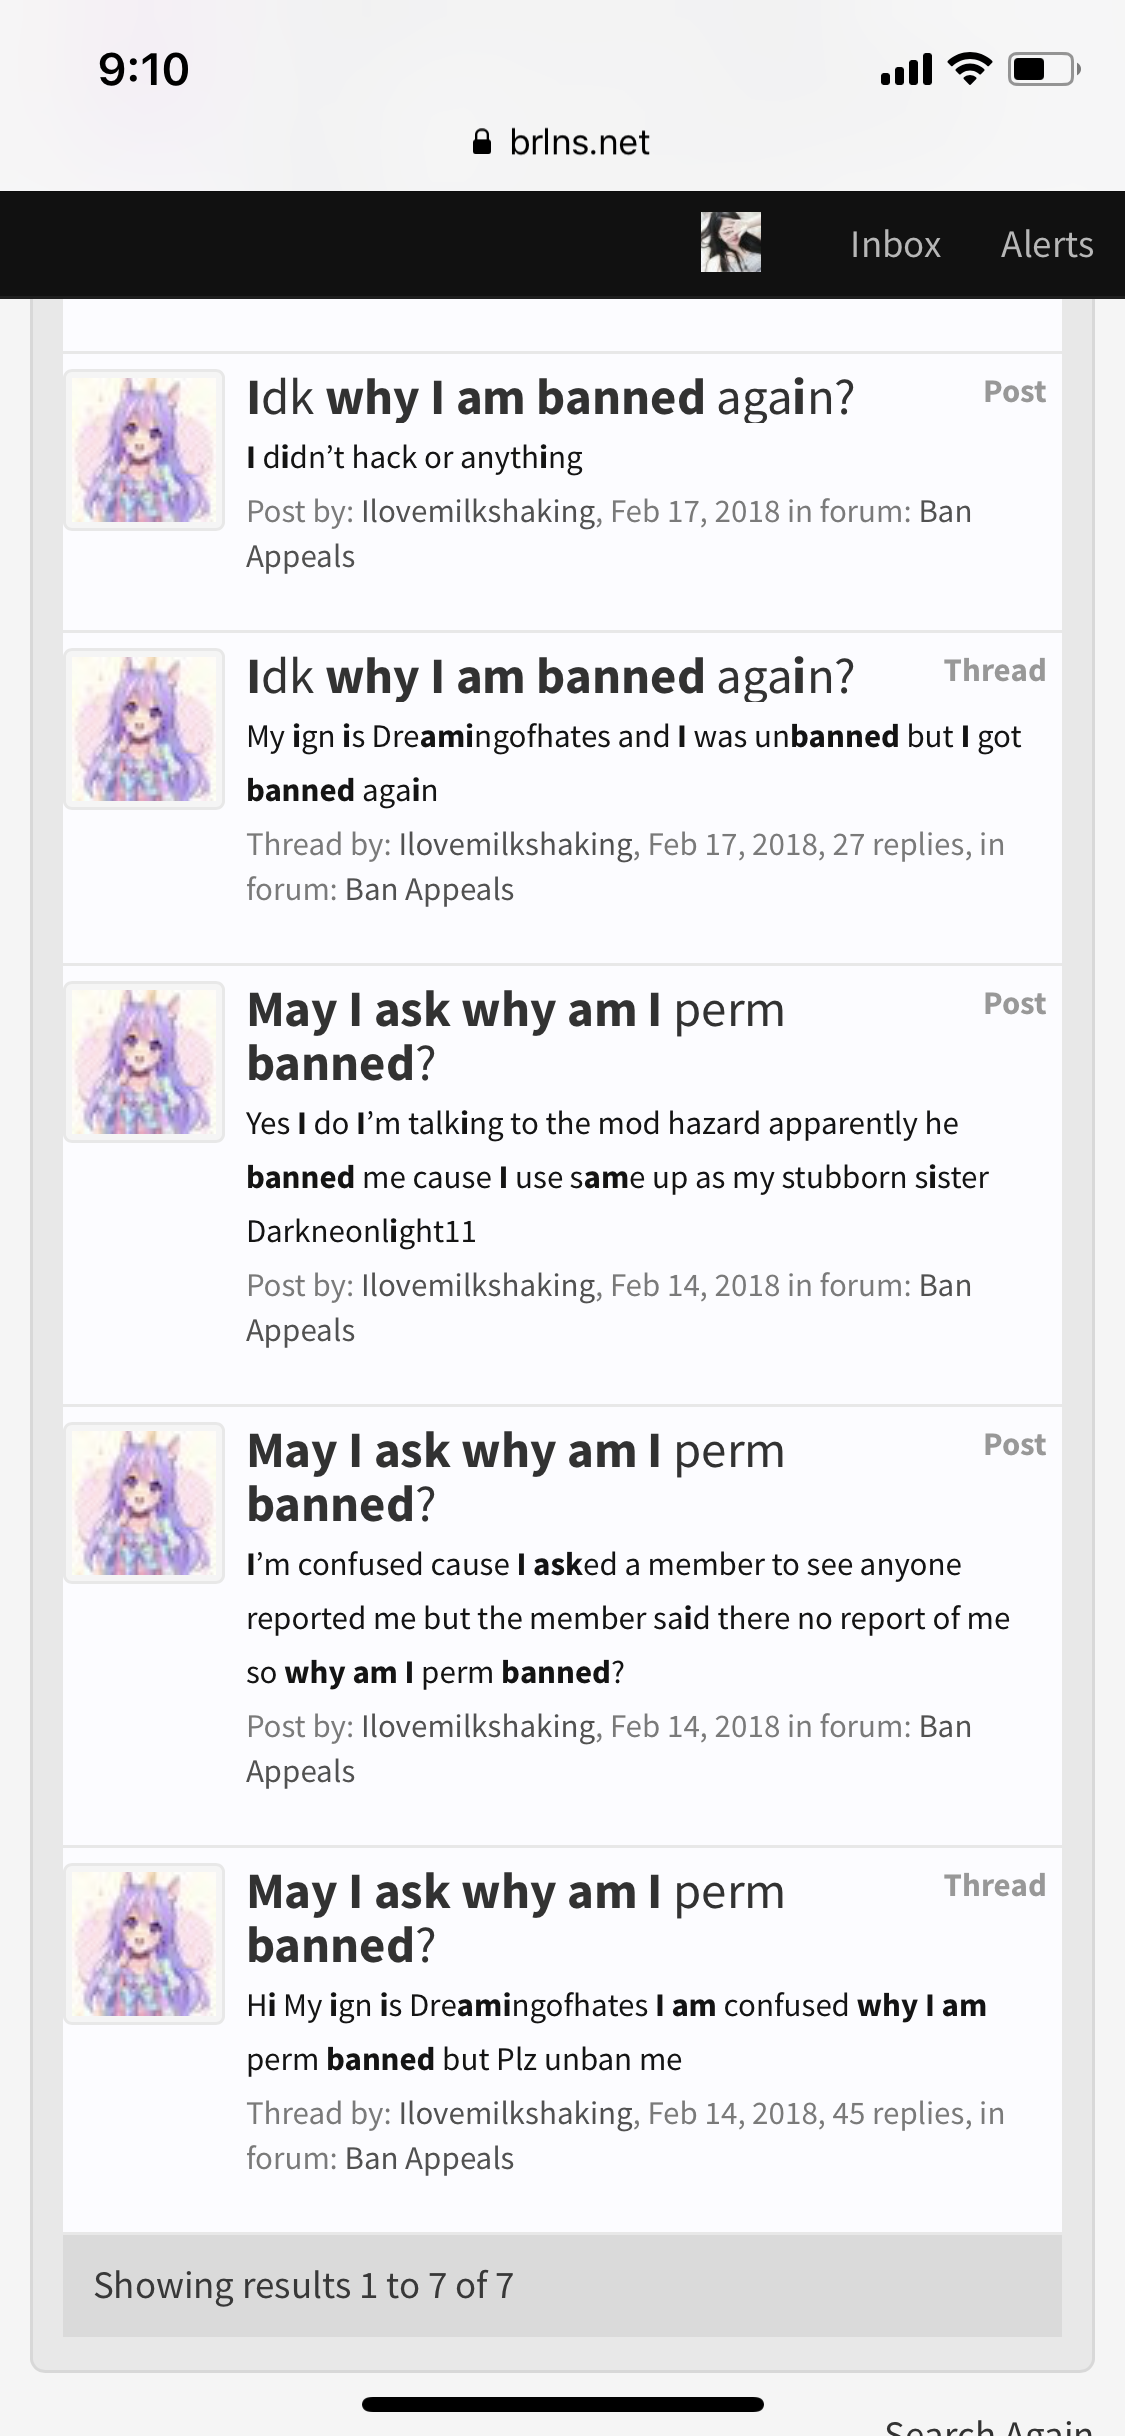Open first 'Idk why I am banned again?' post
This screenshot has height=2436, width=1125.
pyautogui.click(x=550, y=397)
